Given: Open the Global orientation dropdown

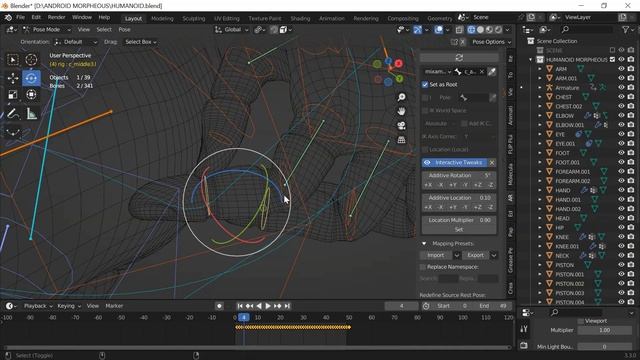Looking at the screenshot, I should pyautogui.click(x=231, y=30).
